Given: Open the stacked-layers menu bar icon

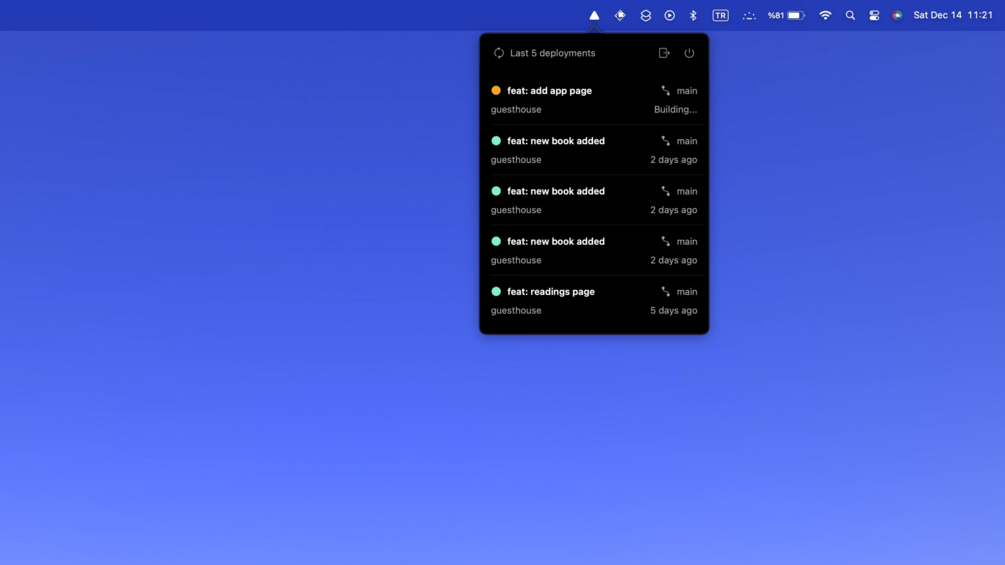Looking at the screenshot, I should click(645, 15).
